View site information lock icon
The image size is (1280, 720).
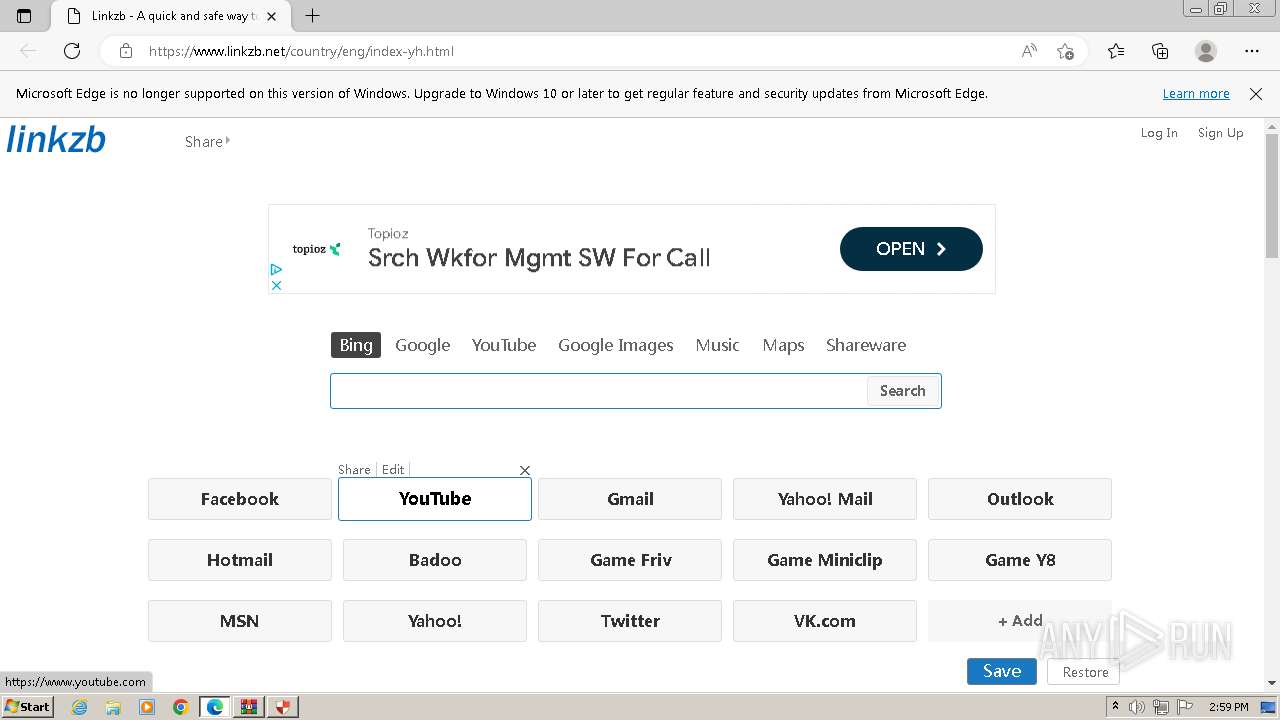(126, 51)
